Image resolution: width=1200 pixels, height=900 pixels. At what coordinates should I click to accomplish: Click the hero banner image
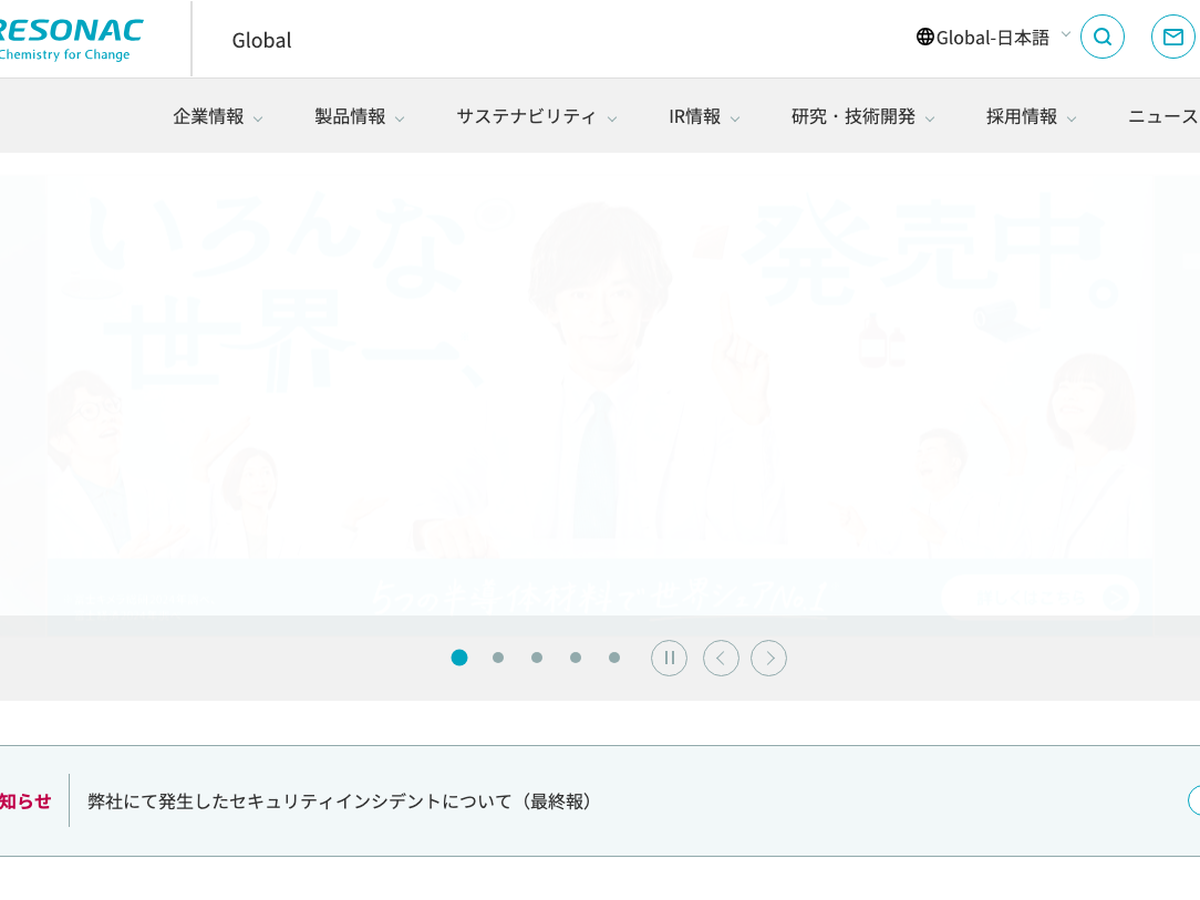click(x=600, y=395)
